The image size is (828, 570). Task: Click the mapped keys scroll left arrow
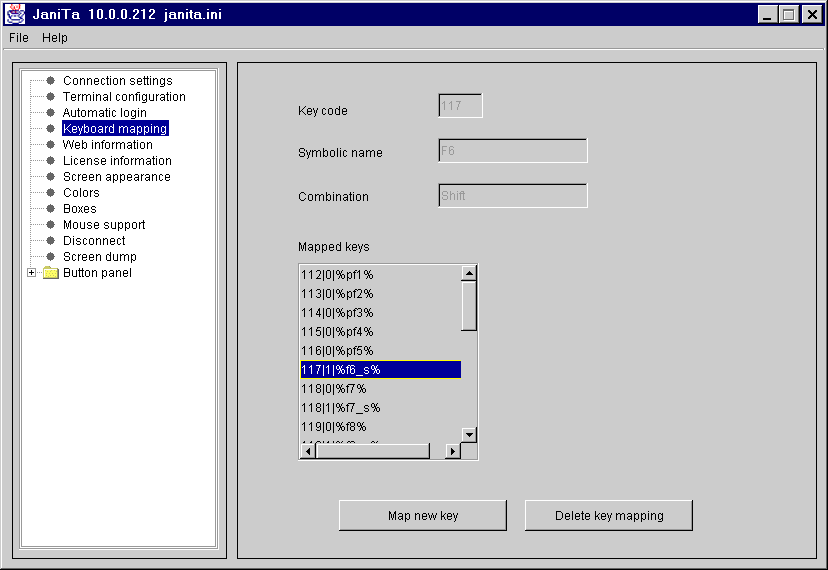tap(308, 451)
